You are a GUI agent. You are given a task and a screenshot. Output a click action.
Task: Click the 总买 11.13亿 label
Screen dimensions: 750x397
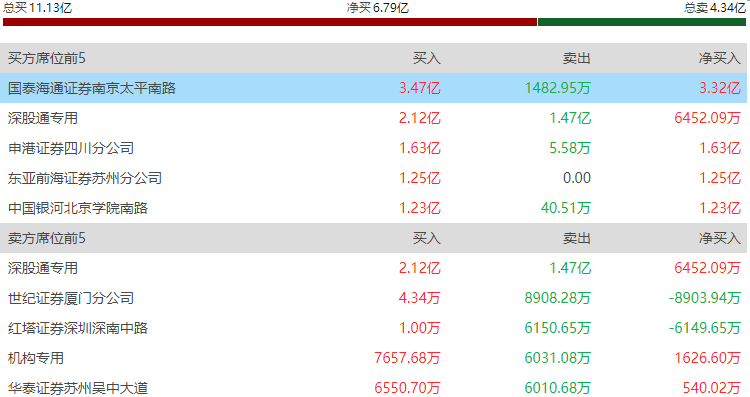[37, 8]
